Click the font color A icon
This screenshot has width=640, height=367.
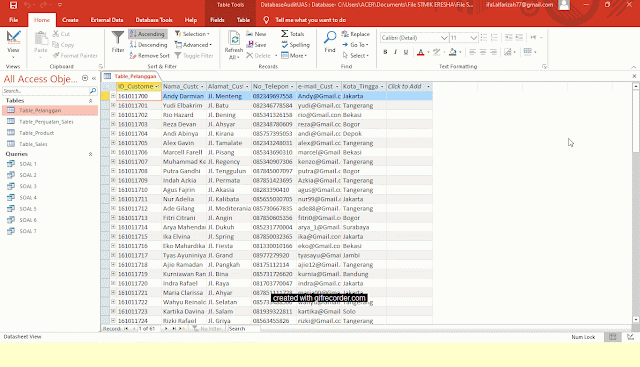click(420, 52)
